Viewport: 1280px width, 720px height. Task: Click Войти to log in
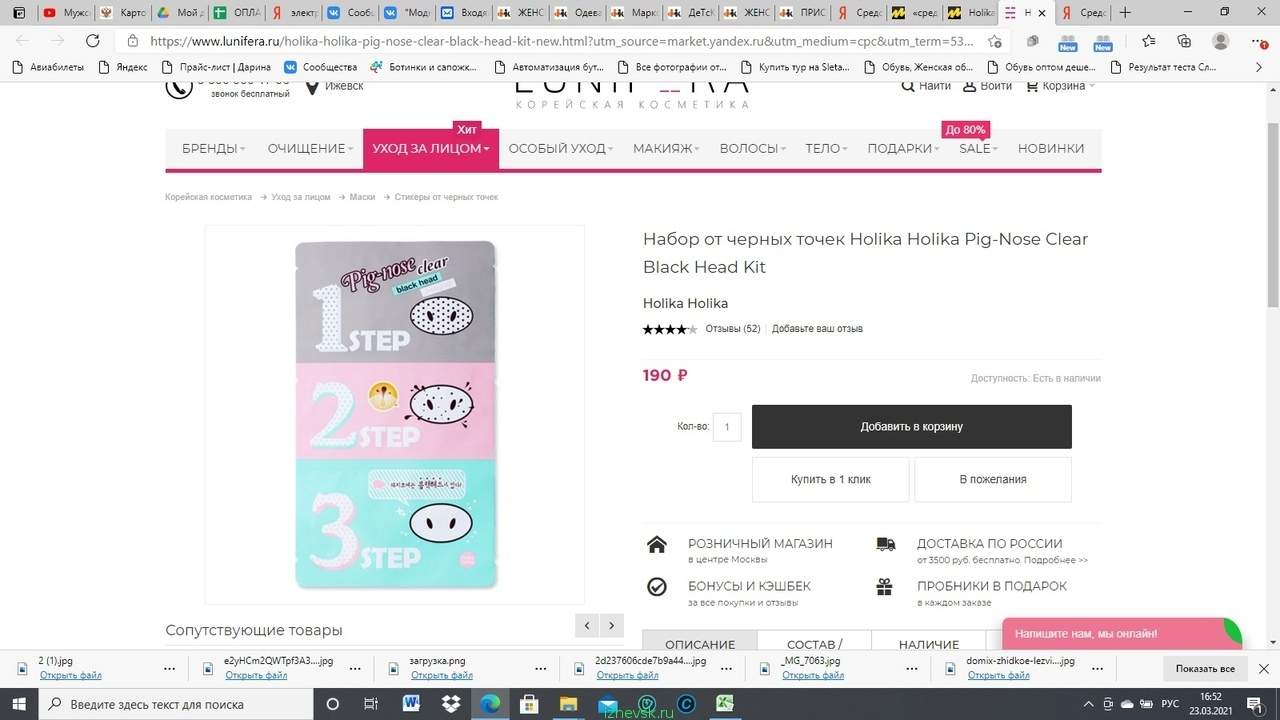click(987, 86)
